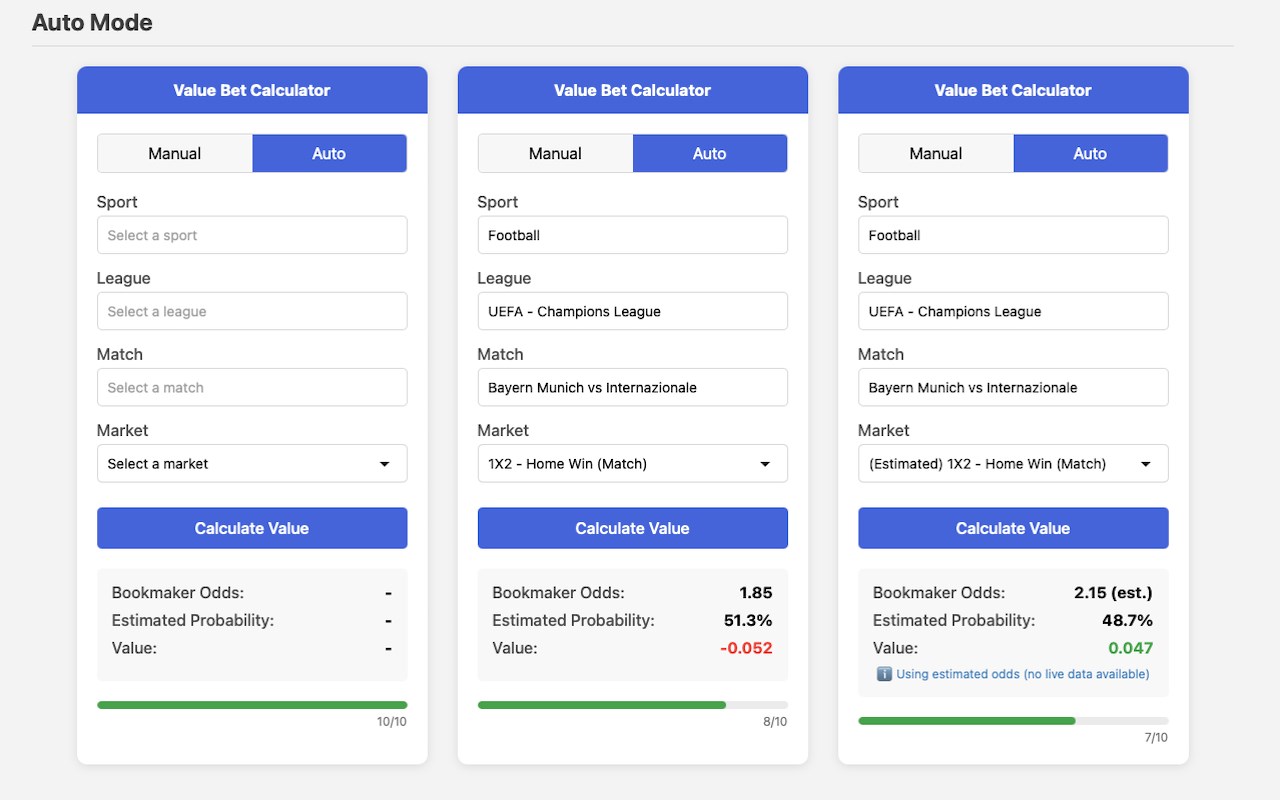Click the middle calculator's Football sport field
Image resolution: width=1280 pixels, height=800 pixels.
632,235
